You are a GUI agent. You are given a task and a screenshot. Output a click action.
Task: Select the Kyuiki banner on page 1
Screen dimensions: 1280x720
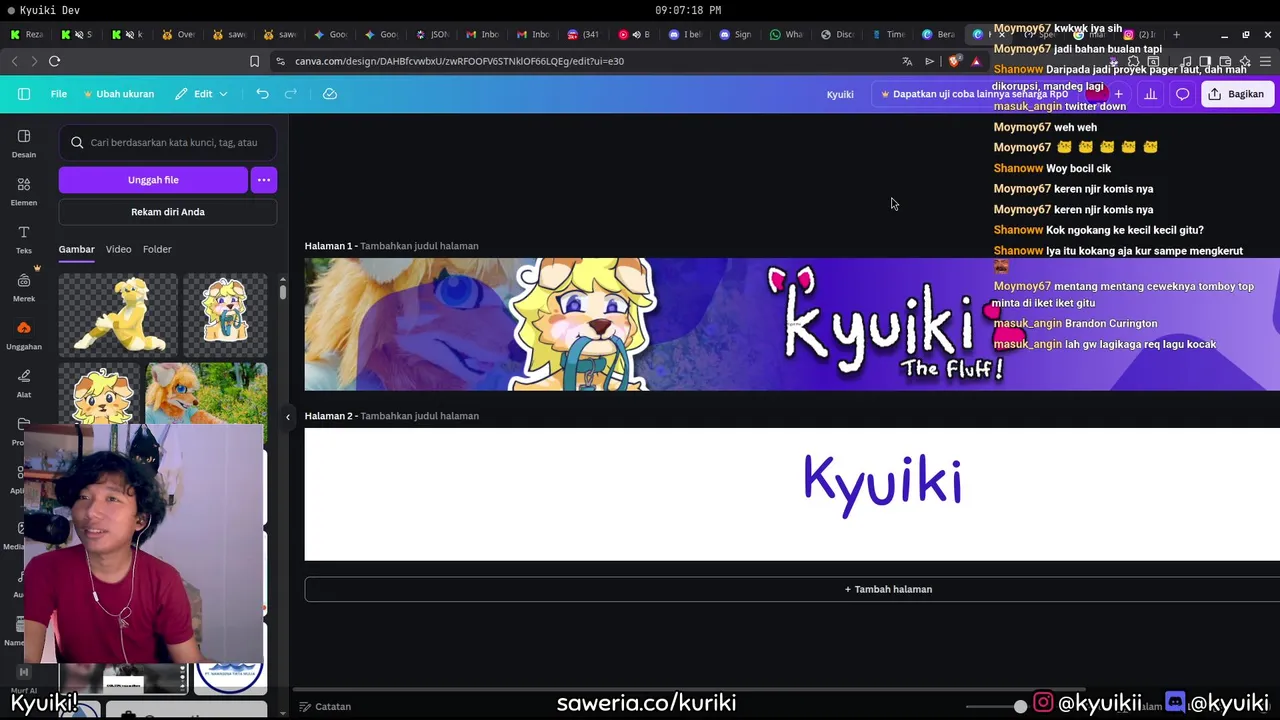tap(792, 324)
